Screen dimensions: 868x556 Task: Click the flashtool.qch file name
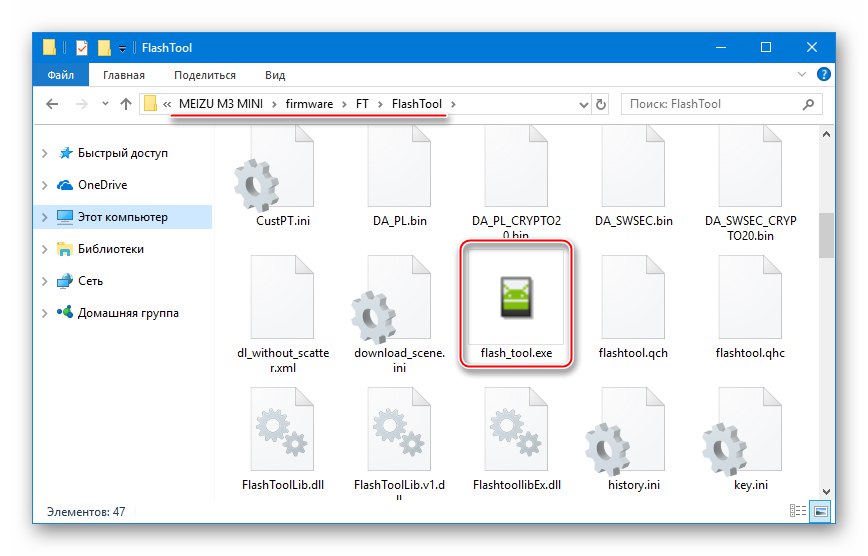633,353
